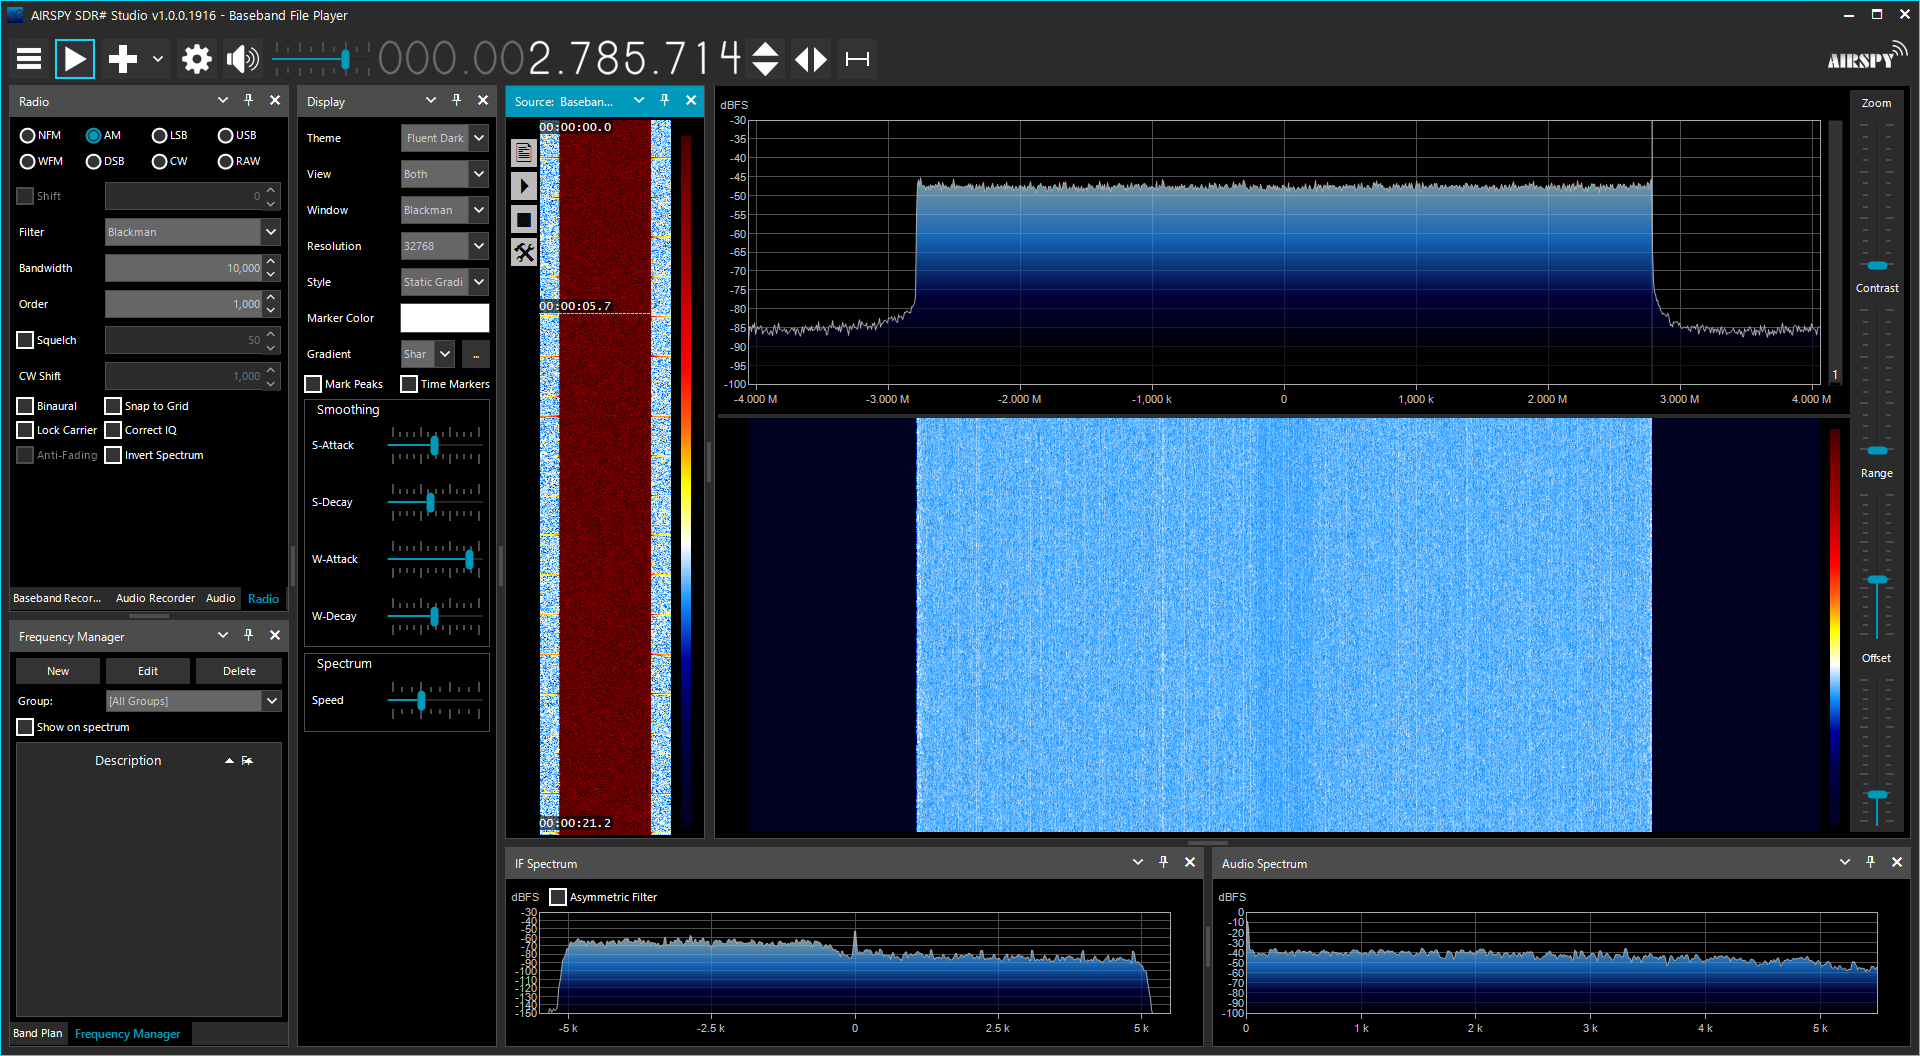Click the tools icon in Source panel
Image resolution: width=1920 pixels, height=1056 pixels.
click(x=524, y=253)
